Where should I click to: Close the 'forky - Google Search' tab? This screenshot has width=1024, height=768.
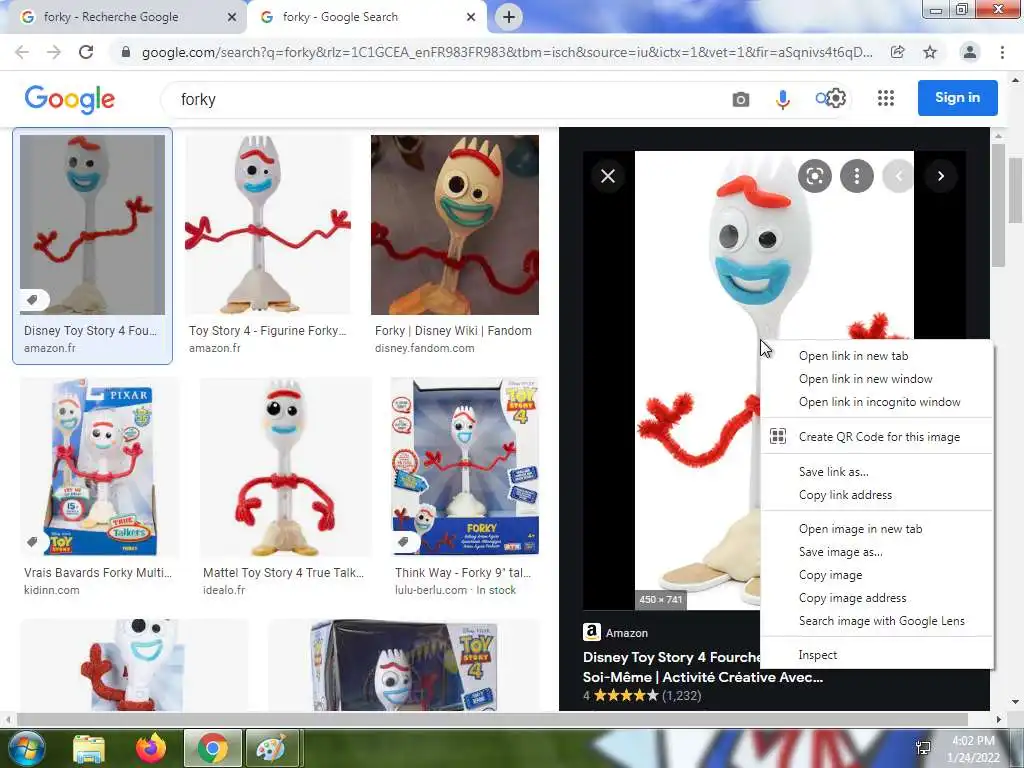click(x=471, y=17)
